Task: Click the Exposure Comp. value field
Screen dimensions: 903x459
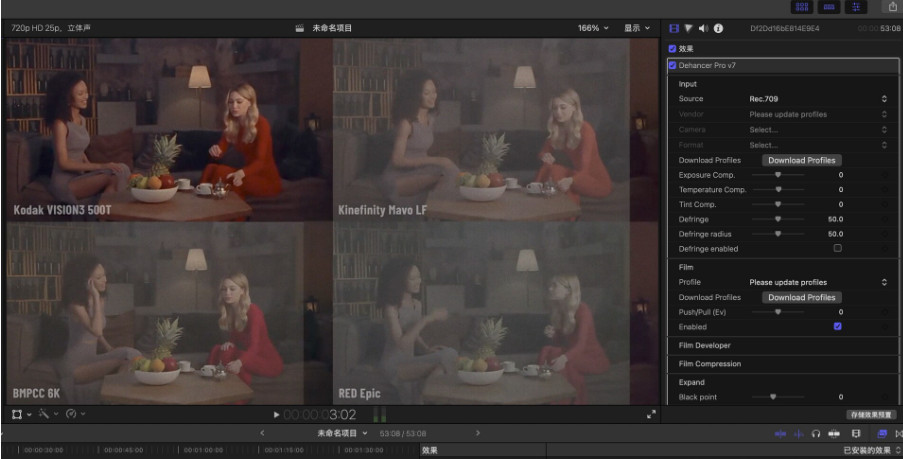Action: tap(840, 175)
